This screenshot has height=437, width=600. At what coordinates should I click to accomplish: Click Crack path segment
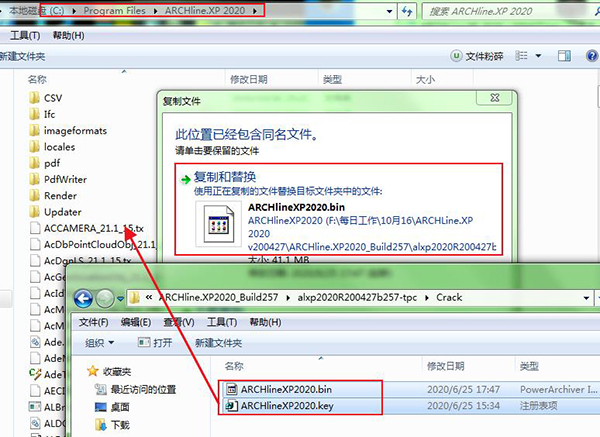[x=449, y=297]
